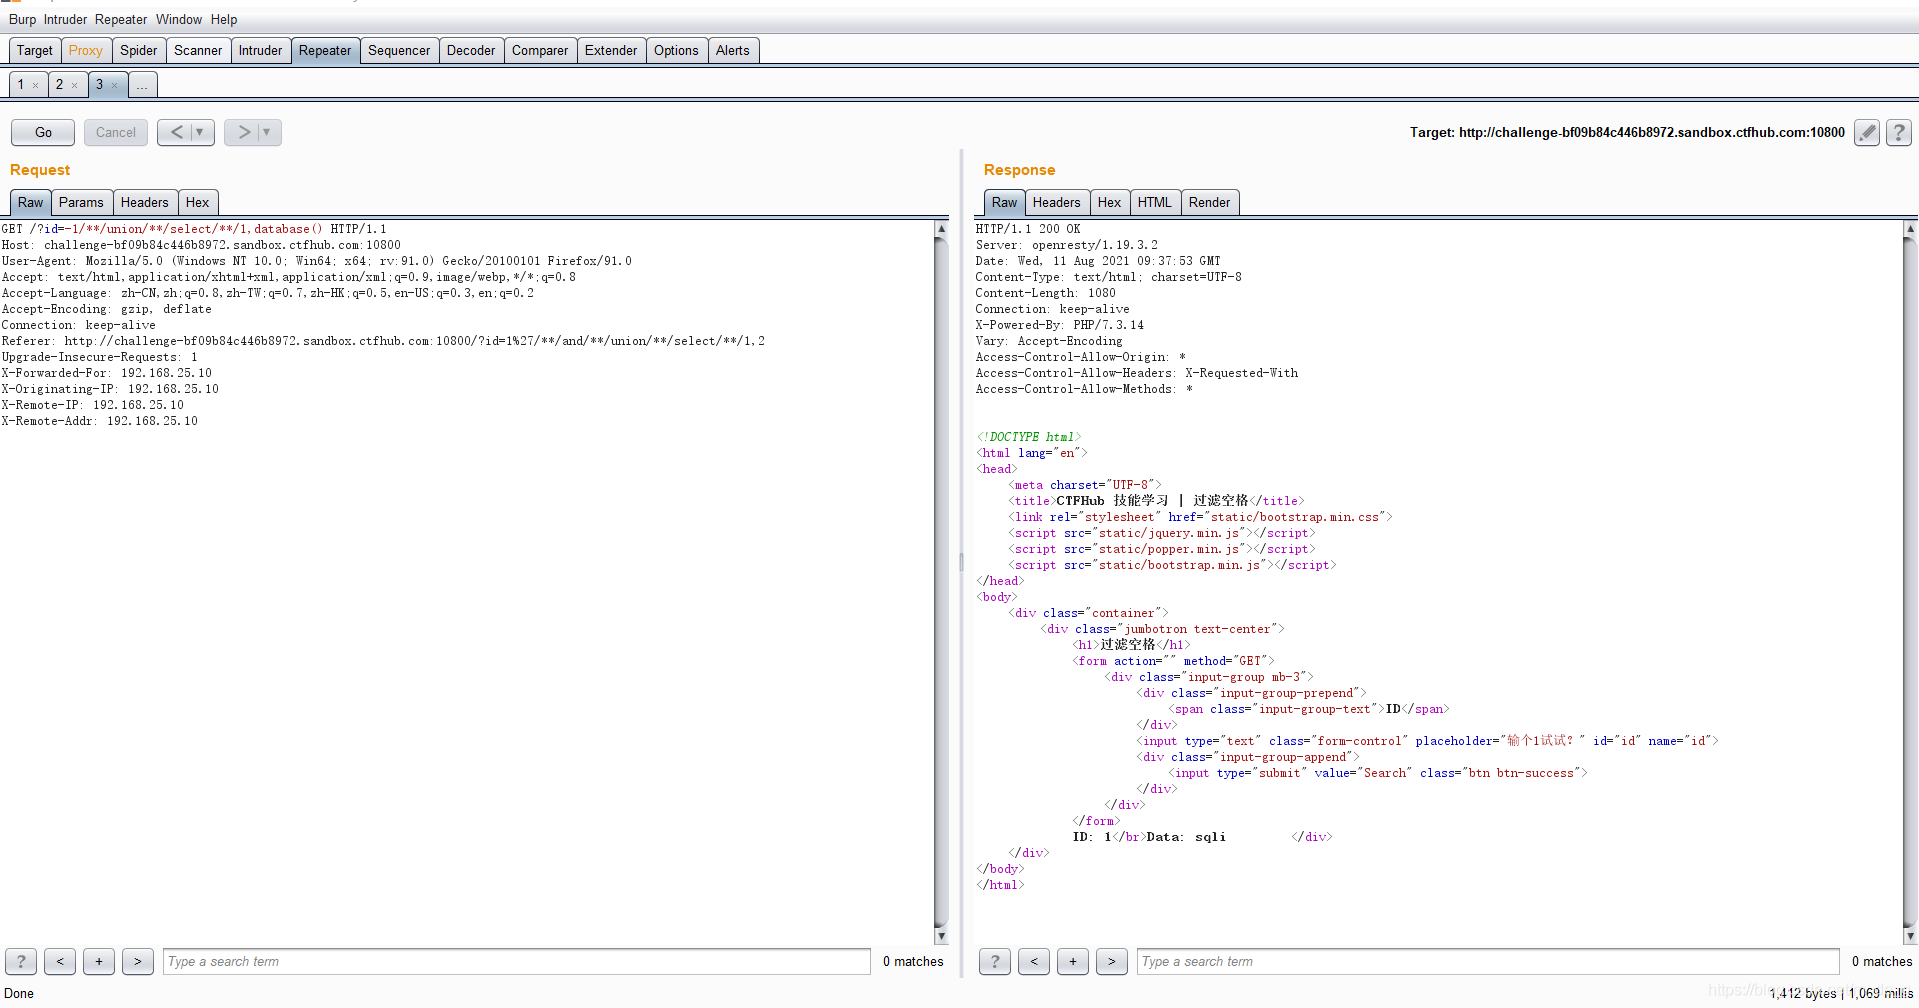Show the request Raw view

click(x=30, y=202)
